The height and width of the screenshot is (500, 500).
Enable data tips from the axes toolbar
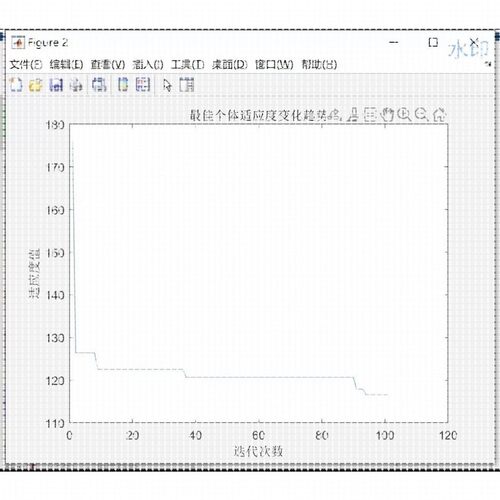[369, 115]
